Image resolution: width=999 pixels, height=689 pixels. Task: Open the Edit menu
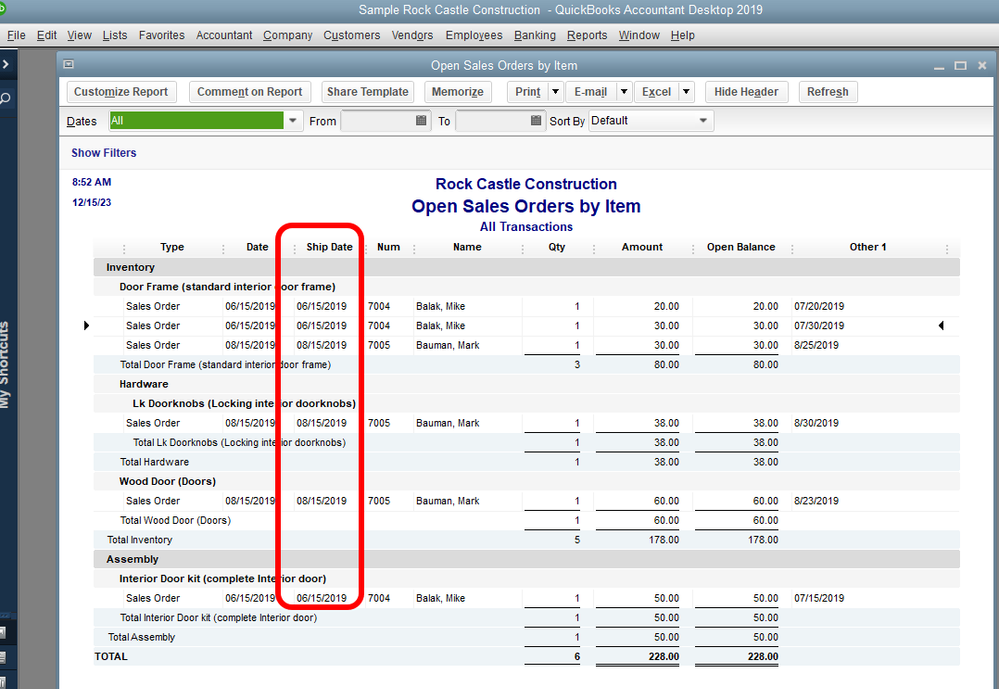tap(47, 35)
